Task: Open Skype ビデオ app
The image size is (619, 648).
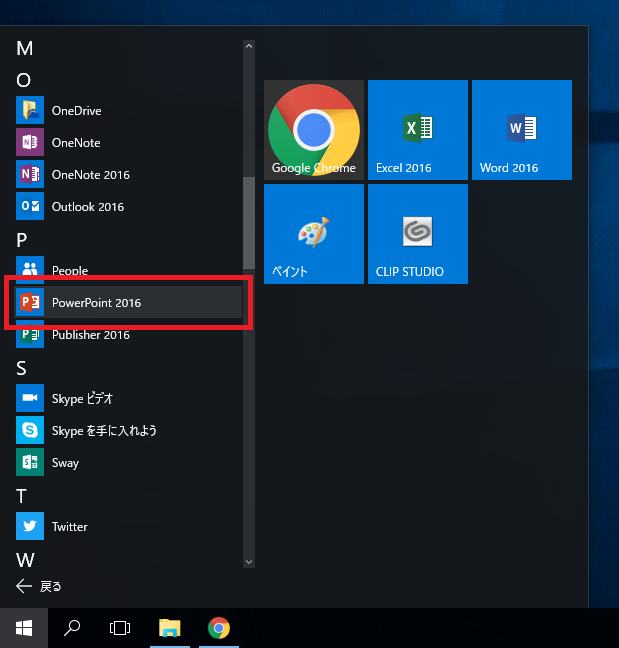Action: (82, 399)
